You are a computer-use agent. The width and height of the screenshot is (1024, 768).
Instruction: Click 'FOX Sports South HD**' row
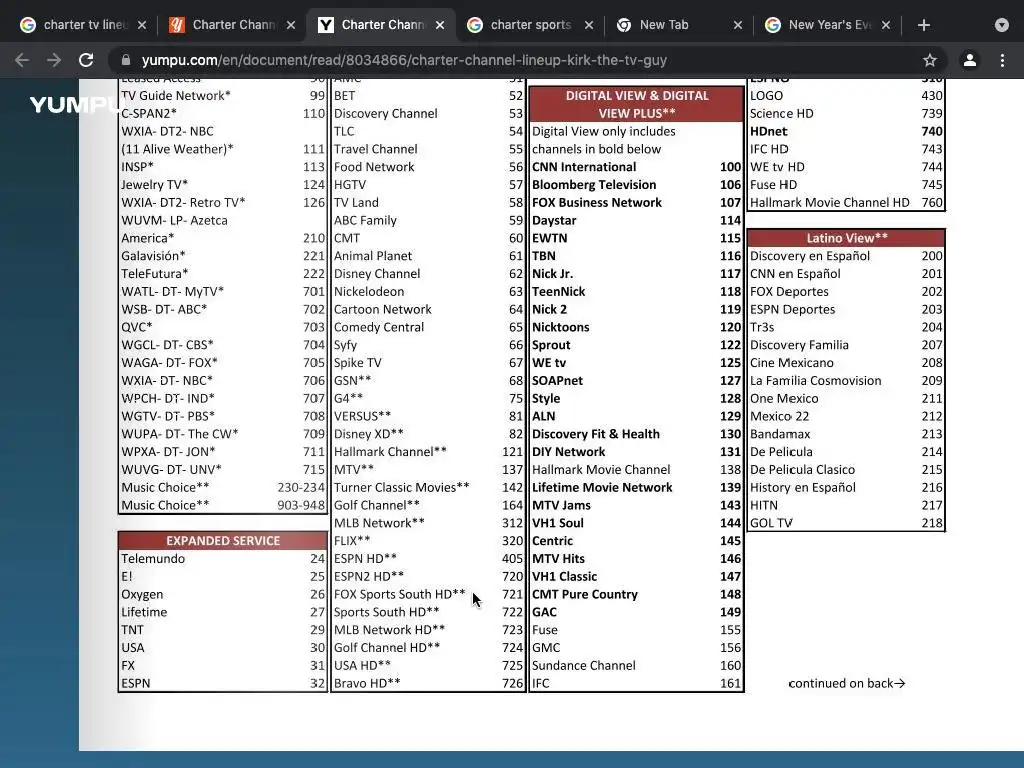click(428, 594)
